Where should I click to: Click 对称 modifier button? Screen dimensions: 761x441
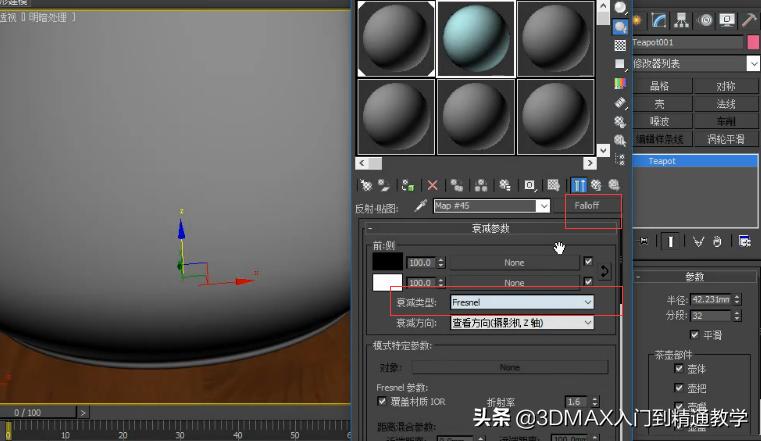tap(726, 86)
